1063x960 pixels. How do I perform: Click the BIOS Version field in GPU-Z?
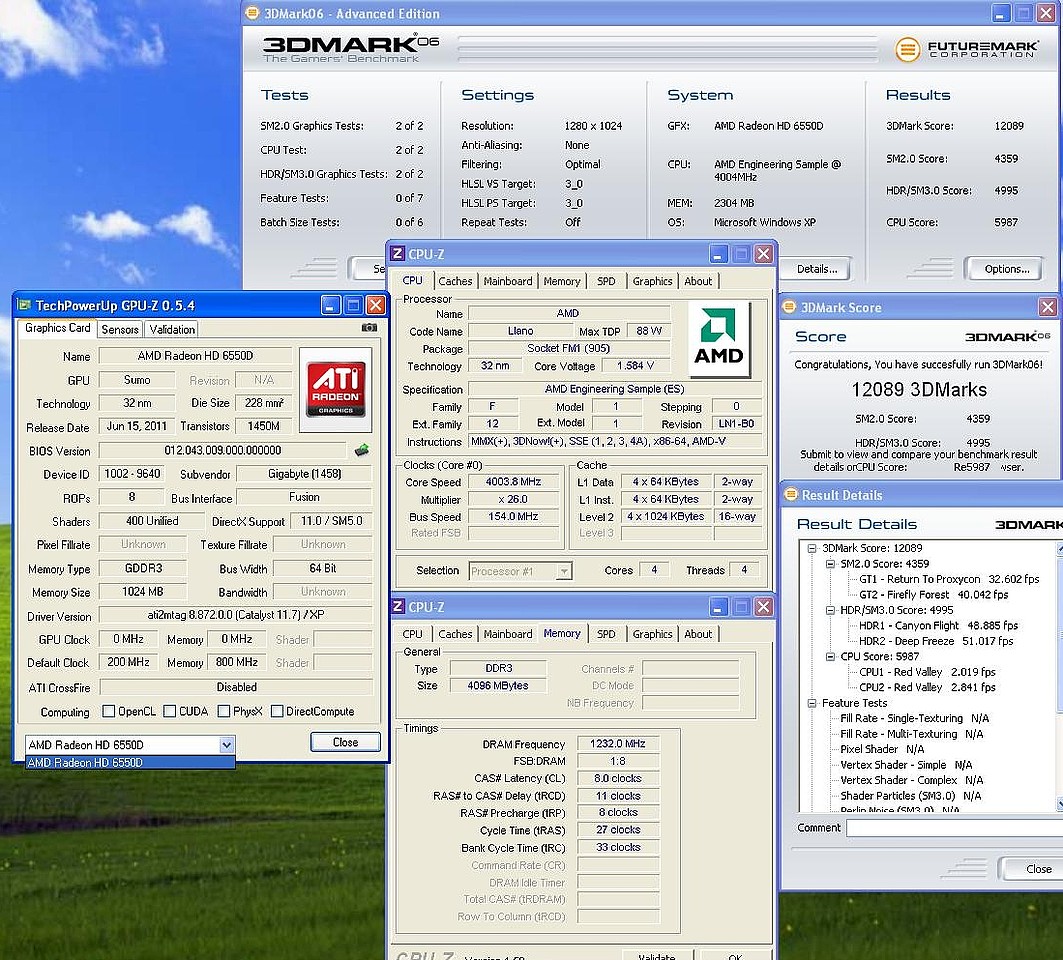click(222, 450)
